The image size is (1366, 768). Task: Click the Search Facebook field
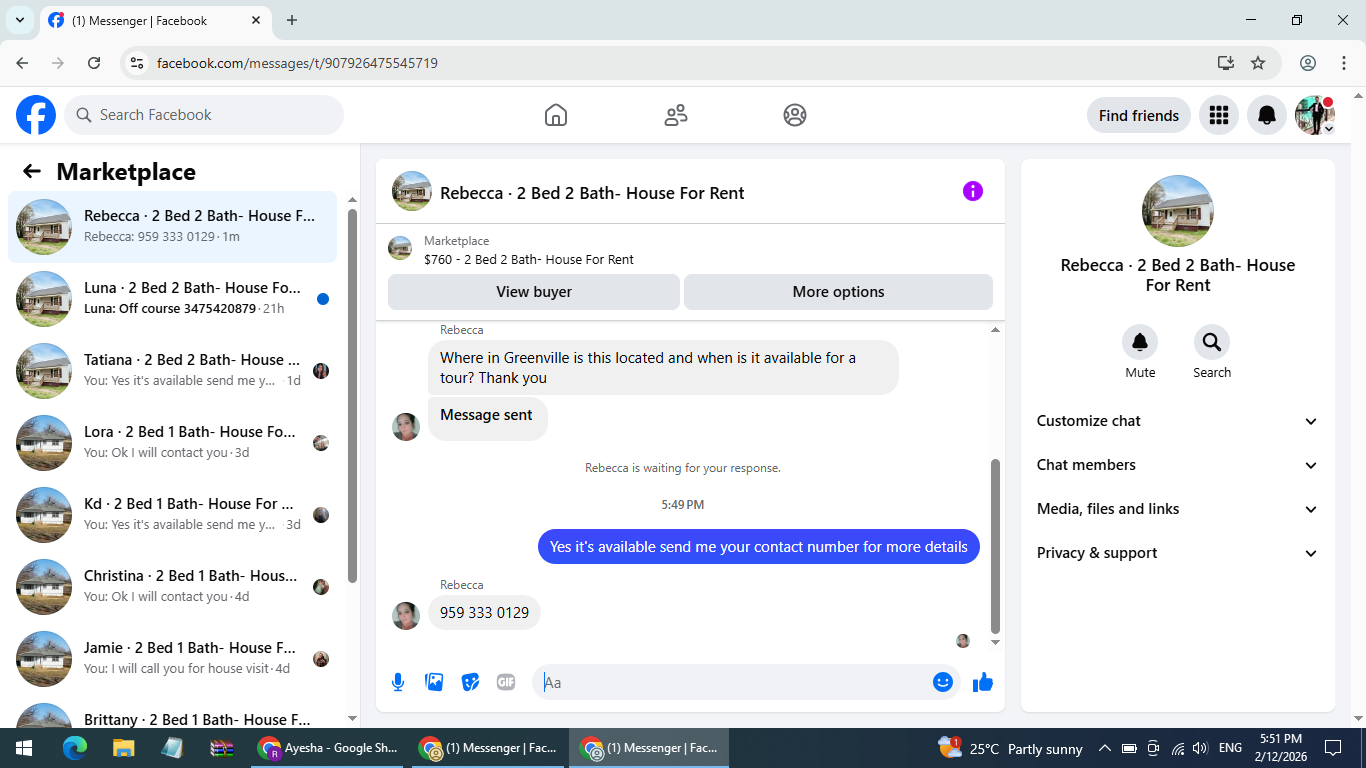(x=204, y=115)
